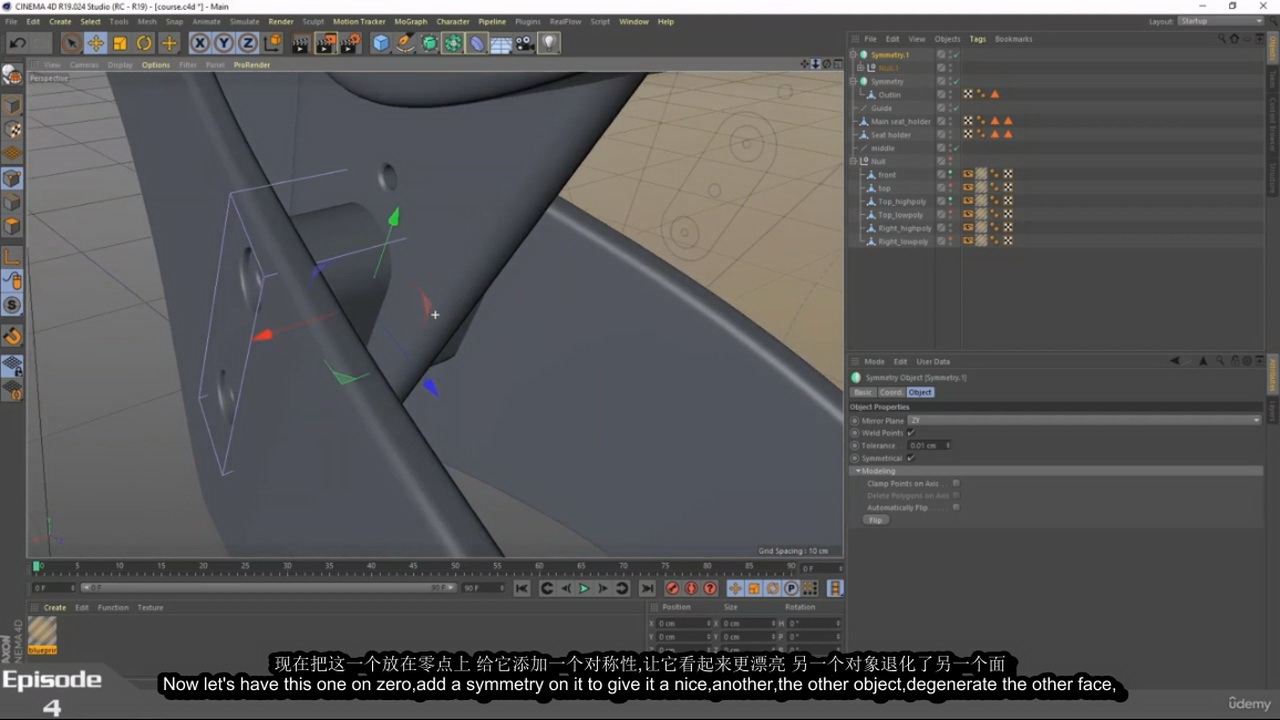Open the Sculpt menu
This screenshot has width=1280, height=720.
(x=313, y=21)
